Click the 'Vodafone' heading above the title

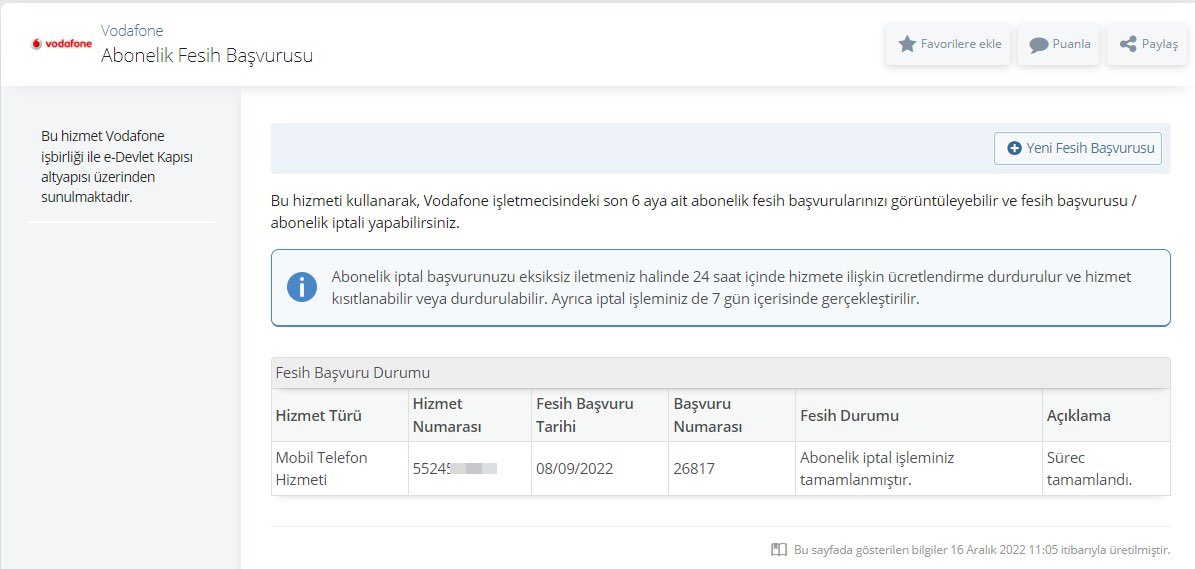point(132,31)
